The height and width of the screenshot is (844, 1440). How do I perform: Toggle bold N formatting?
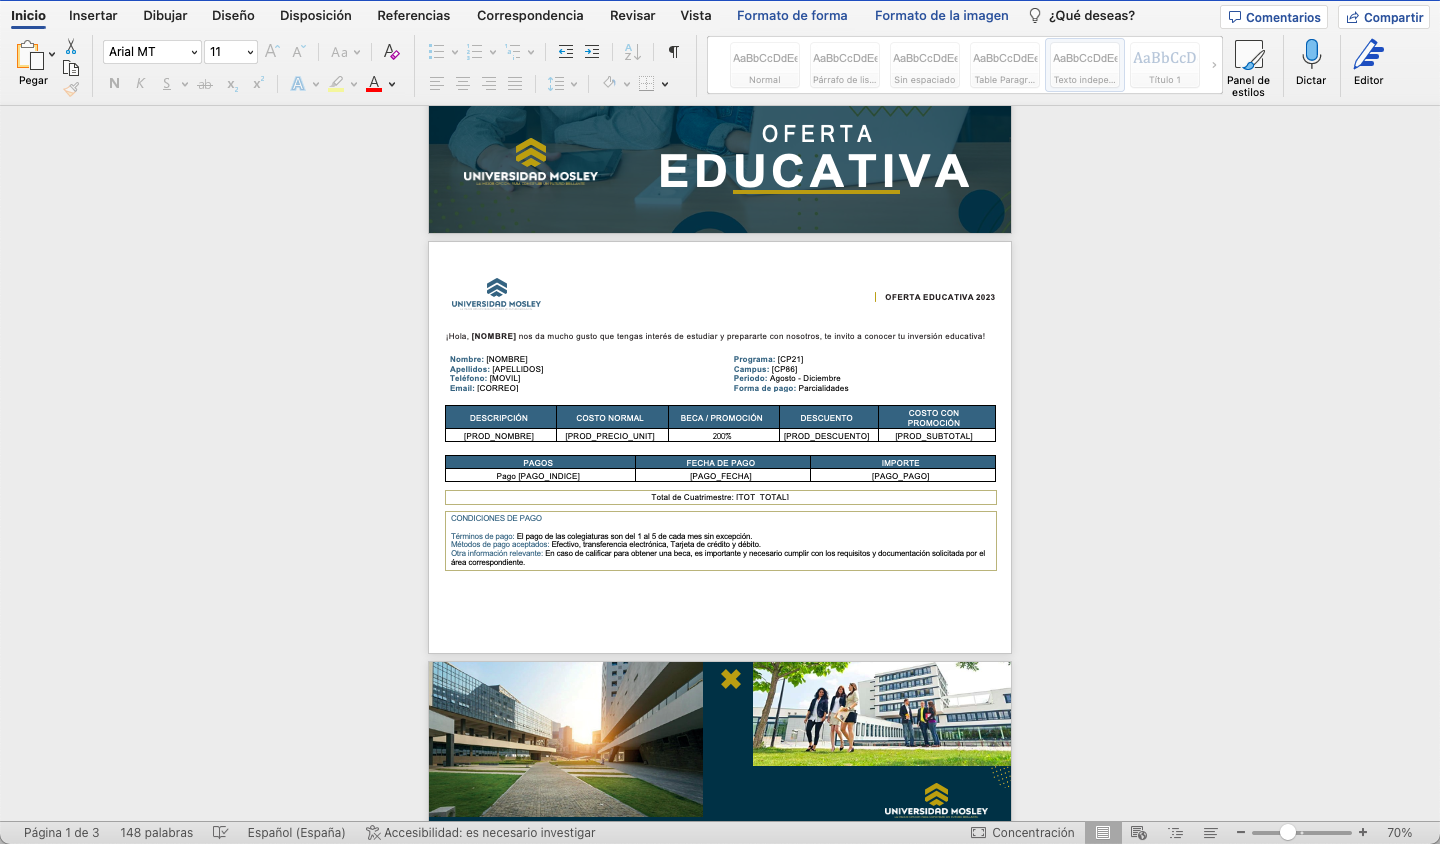(114, 84)
